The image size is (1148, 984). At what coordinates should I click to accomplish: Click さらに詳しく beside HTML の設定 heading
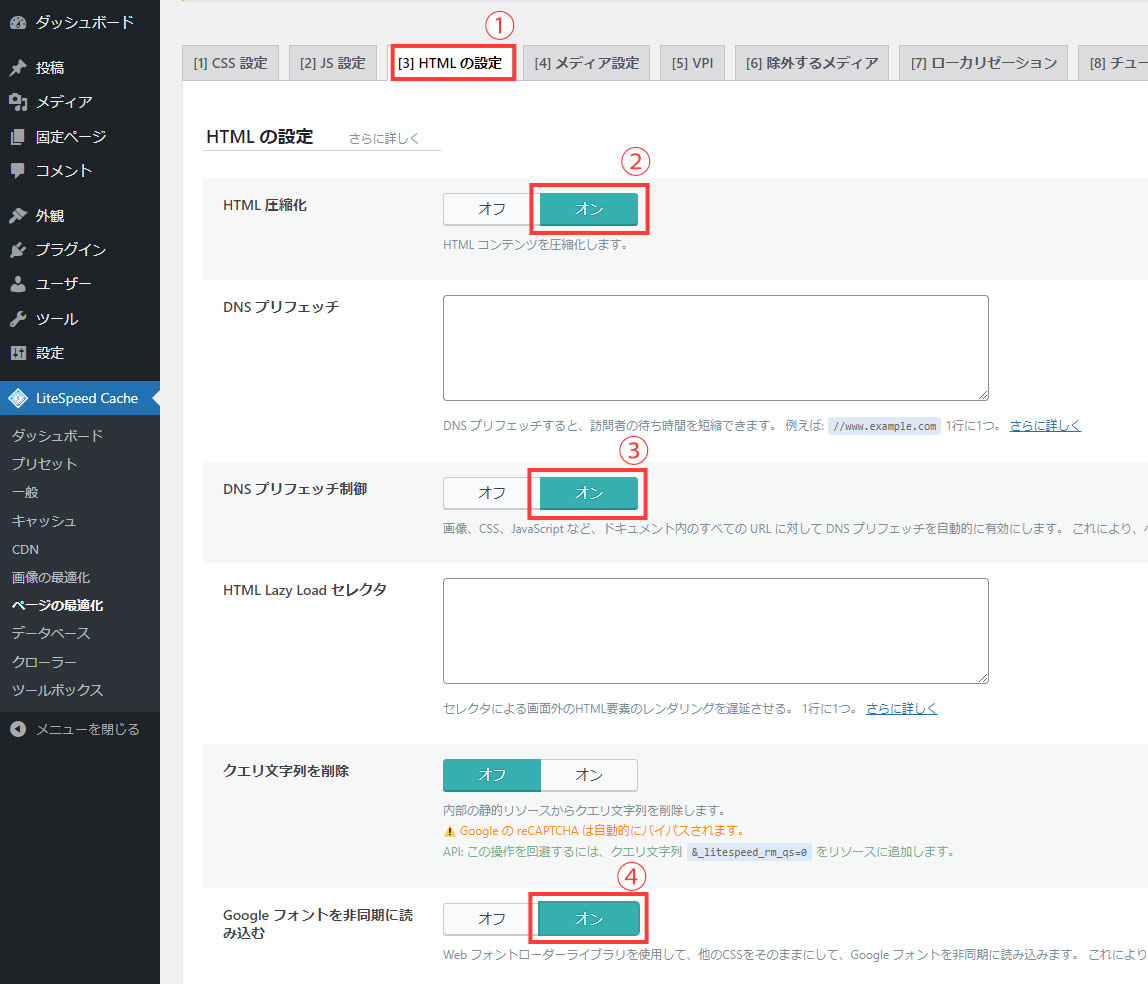pyautogui.click(x=384, y=138)
